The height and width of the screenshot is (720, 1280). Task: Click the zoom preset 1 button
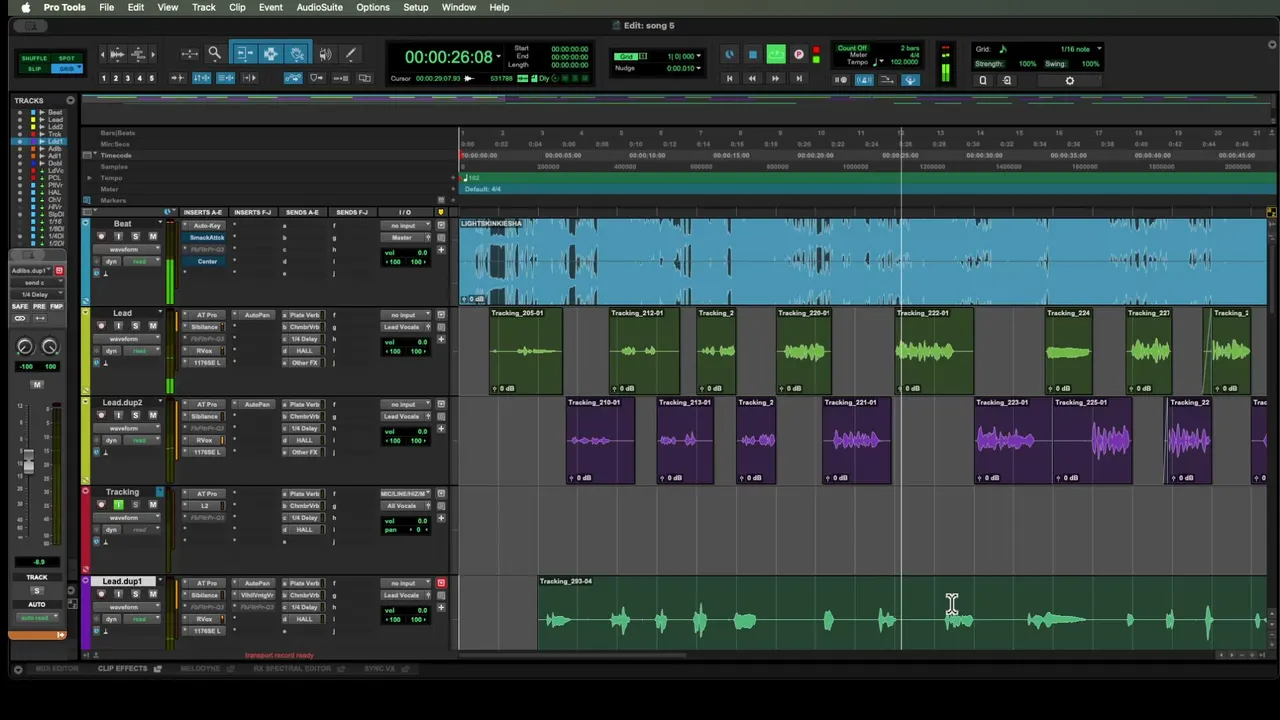coord(104,78)
